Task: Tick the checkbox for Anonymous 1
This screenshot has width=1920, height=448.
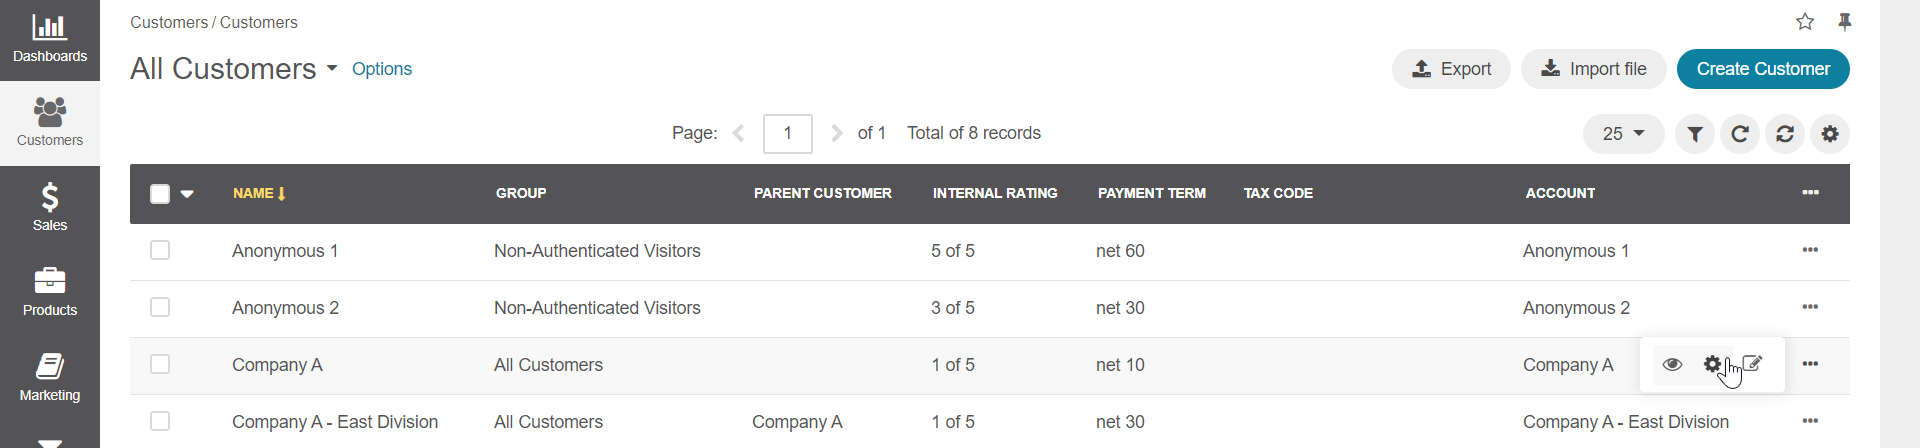Action: click(160, 250)
